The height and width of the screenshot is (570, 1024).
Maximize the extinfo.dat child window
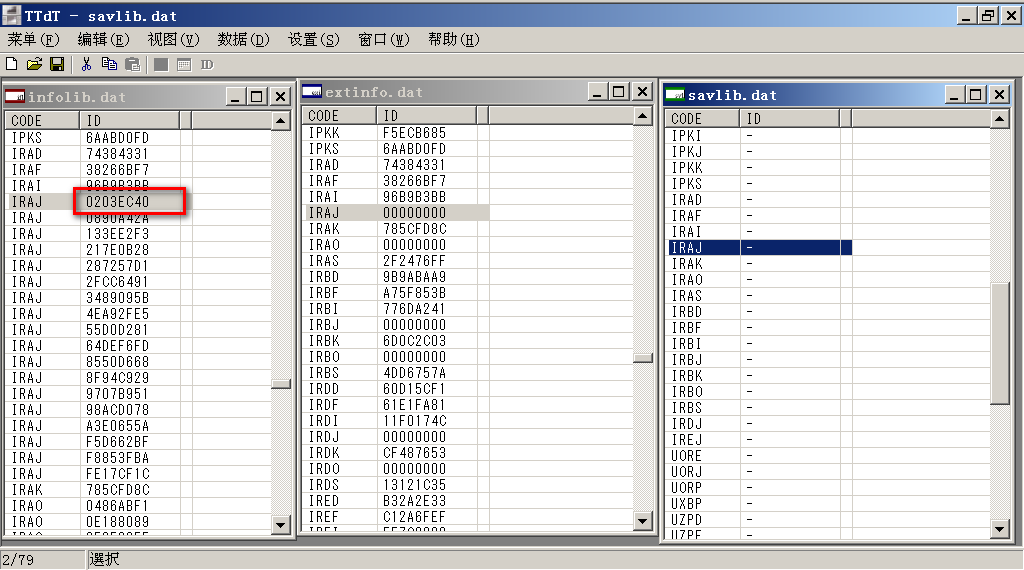coord(618,92)
